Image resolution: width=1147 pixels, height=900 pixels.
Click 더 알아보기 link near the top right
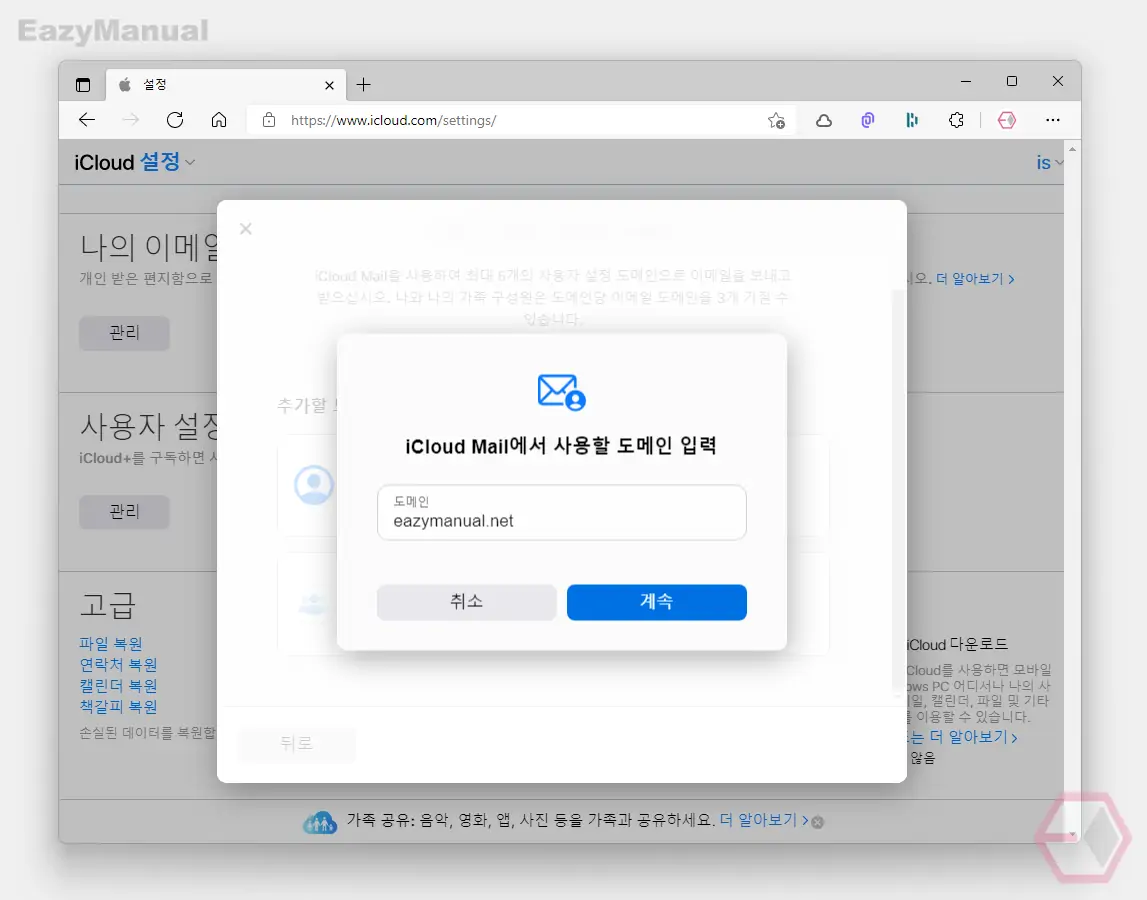click(975, 279)
